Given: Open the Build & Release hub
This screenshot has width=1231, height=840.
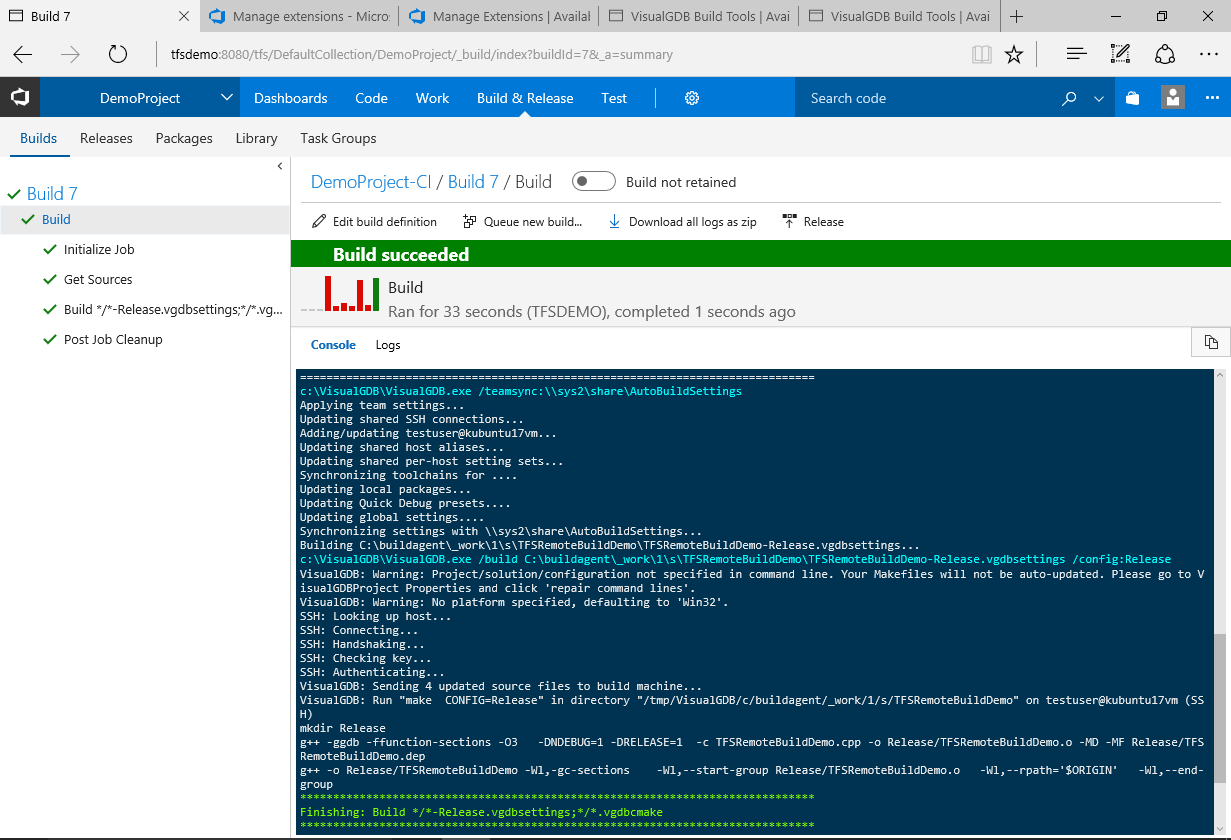Looking at the screenshot, I should tap(525, 98).
